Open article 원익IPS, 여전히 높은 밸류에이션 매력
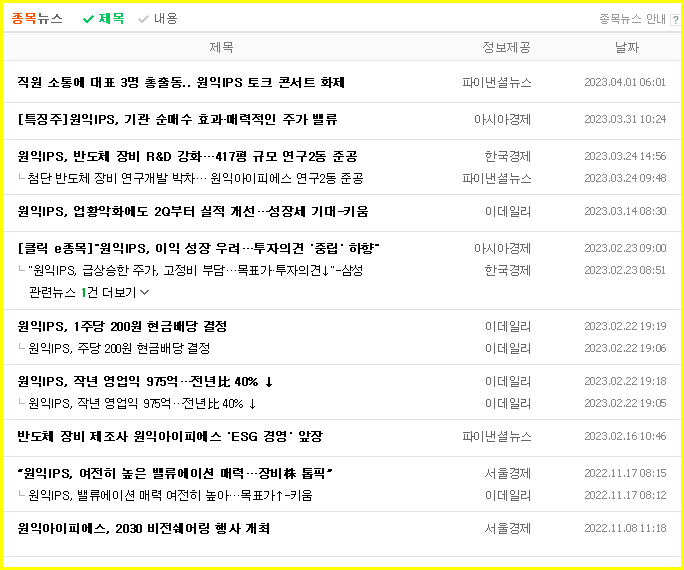This screenshot has height=570, width=684. [175, 473]
